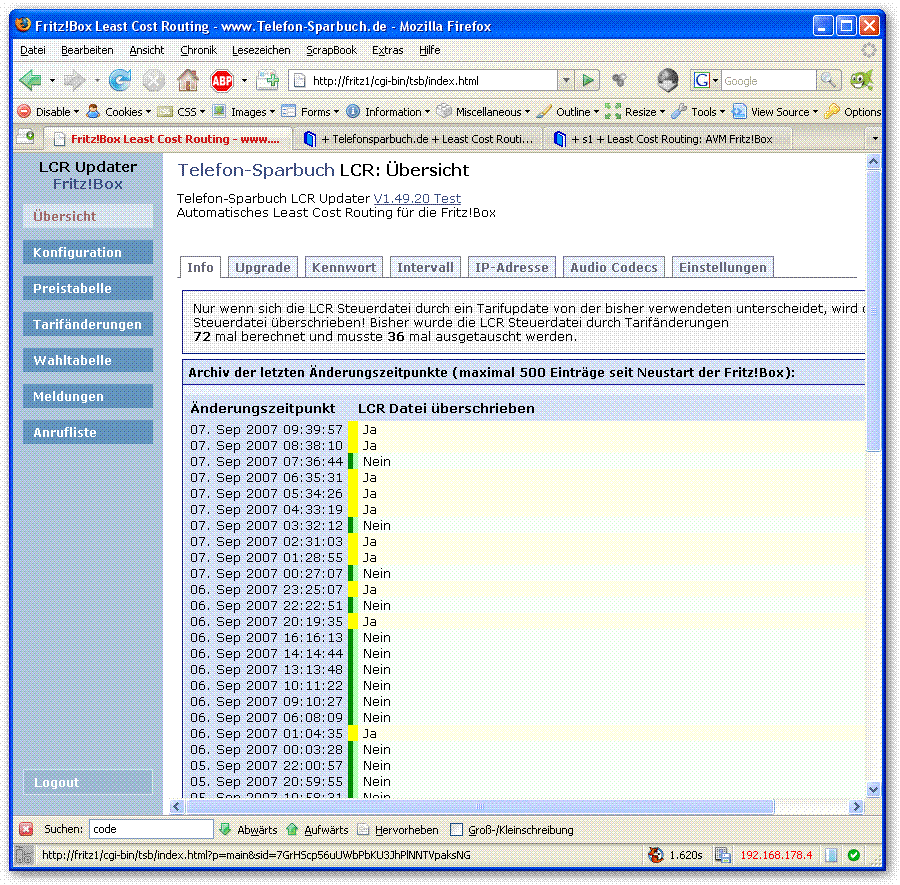Viewport: 900px width, 885px height.
Task: Open the Preistabelle sidebar page
Action: click(88, 288)
